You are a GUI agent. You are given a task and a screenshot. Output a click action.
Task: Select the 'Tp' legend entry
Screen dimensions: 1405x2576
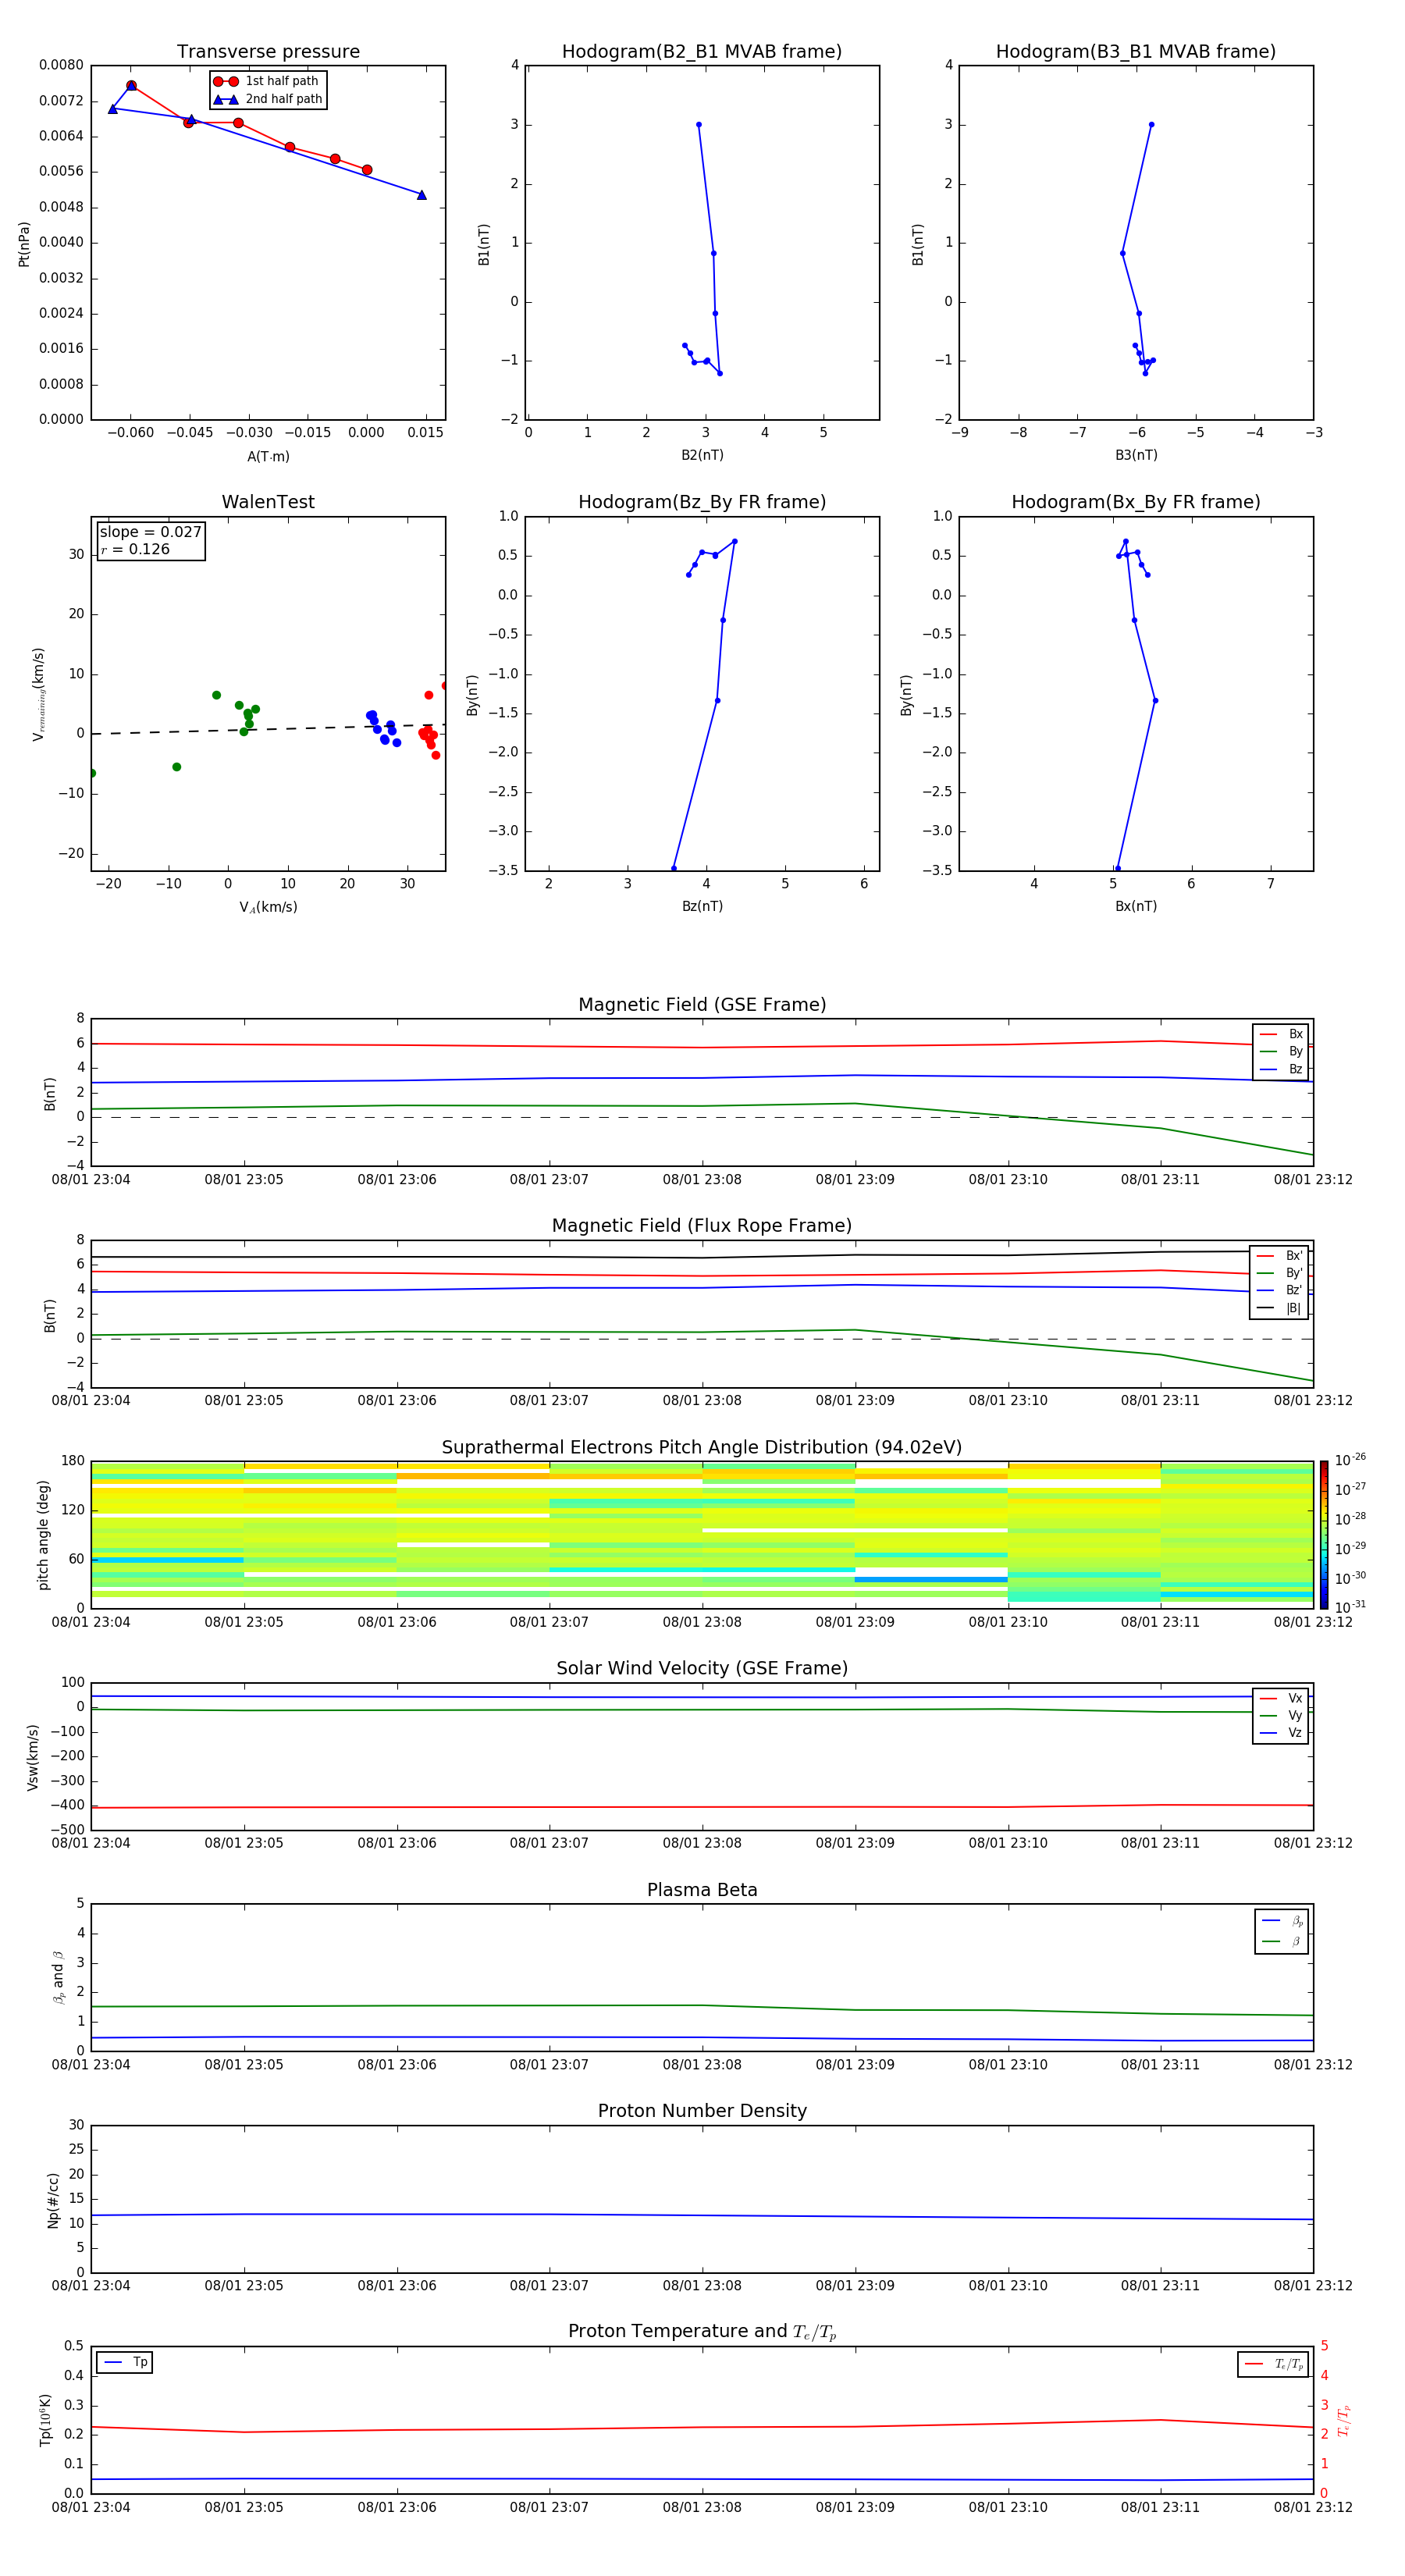coord(125,2363)
